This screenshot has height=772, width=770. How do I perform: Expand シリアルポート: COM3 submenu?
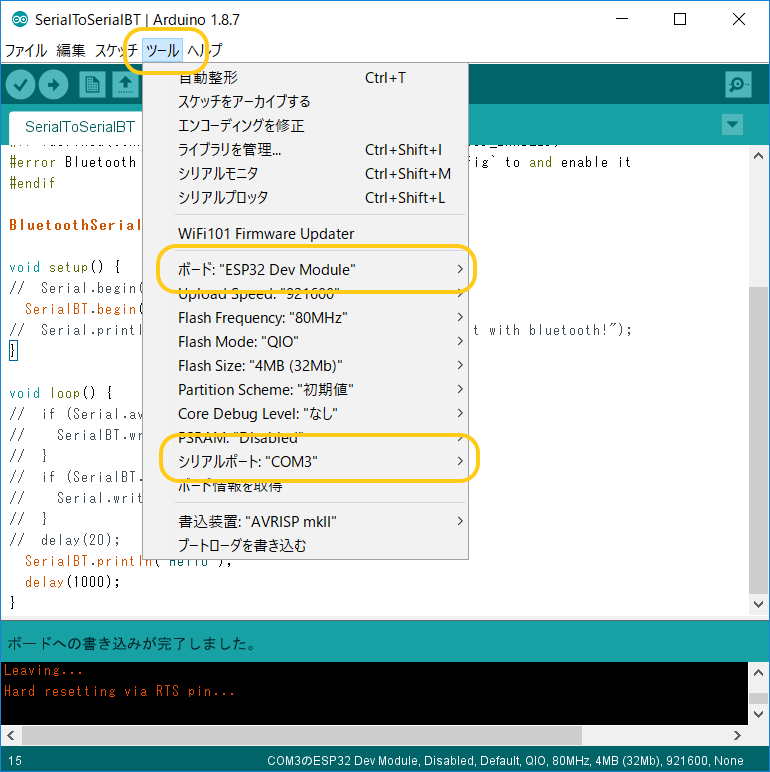[x=305, y=462]
